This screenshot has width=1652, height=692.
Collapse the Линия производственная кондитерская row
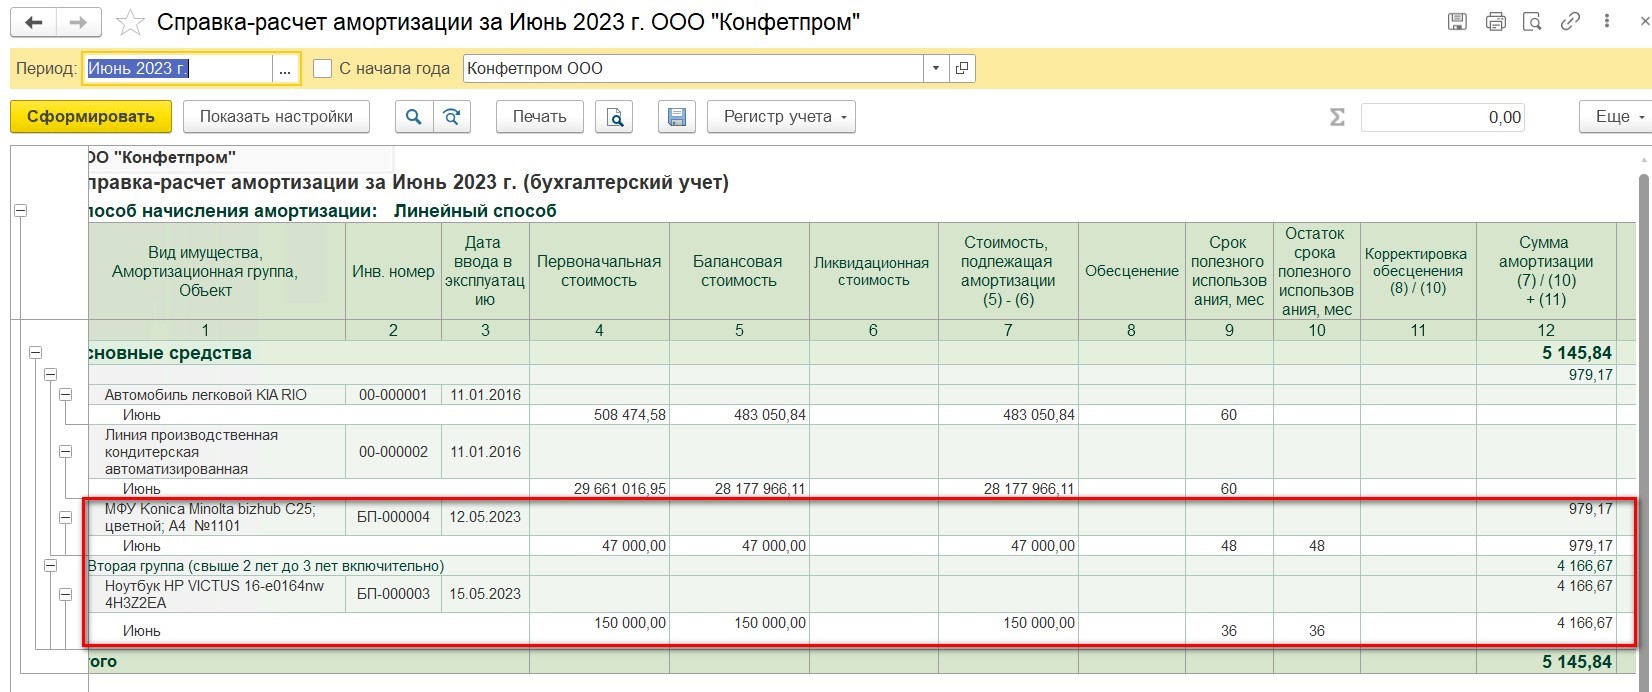point(66,452)
